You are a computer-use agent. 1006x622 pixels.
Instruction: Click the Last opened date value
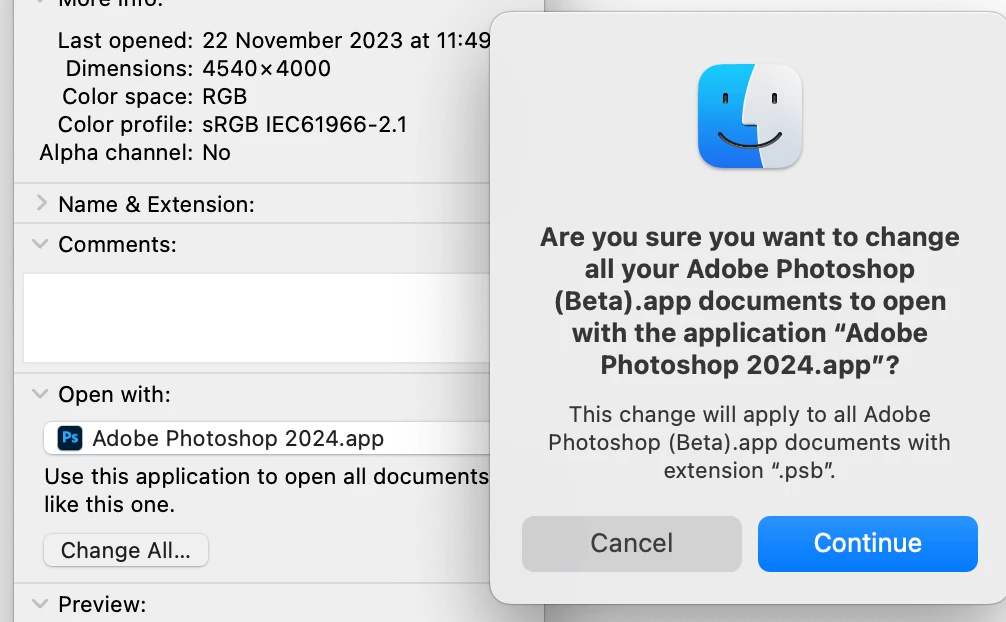346,40
